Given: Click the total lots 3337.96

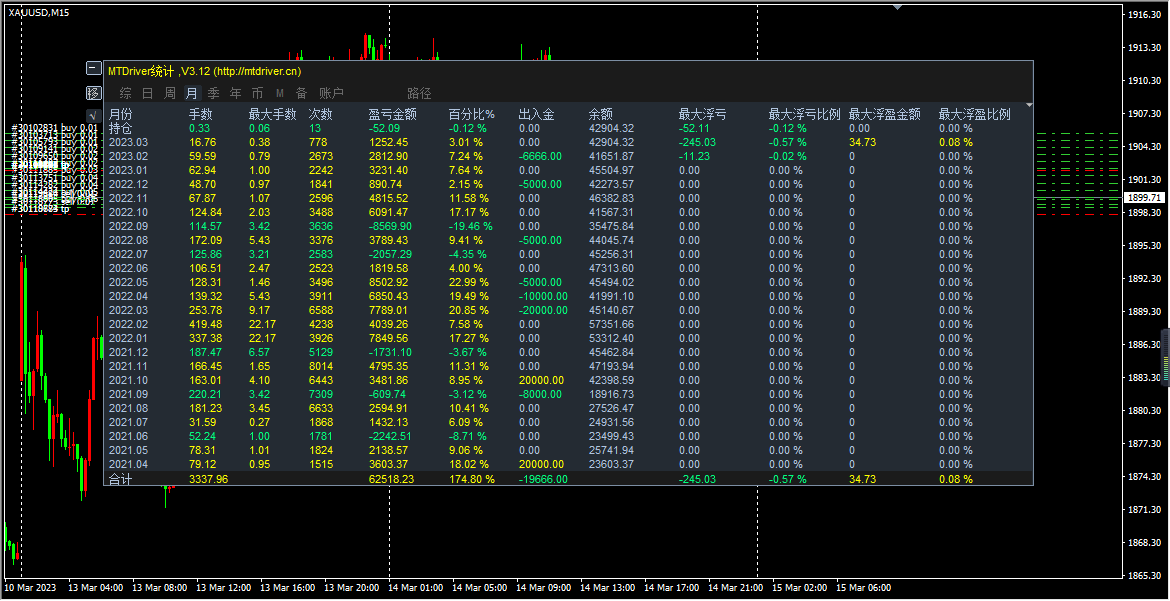Looking at the screenshot, I should click(208, 479).
